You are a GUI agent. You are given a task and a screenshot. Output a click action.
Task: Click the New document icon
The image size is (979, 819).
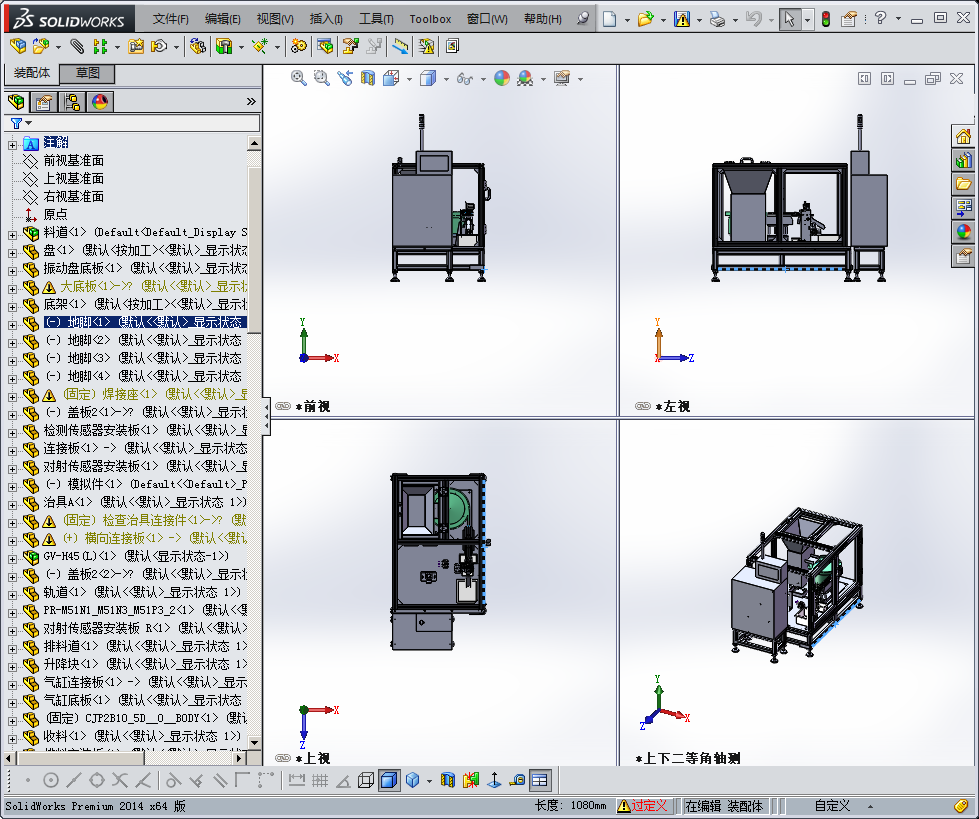point(609,19)
